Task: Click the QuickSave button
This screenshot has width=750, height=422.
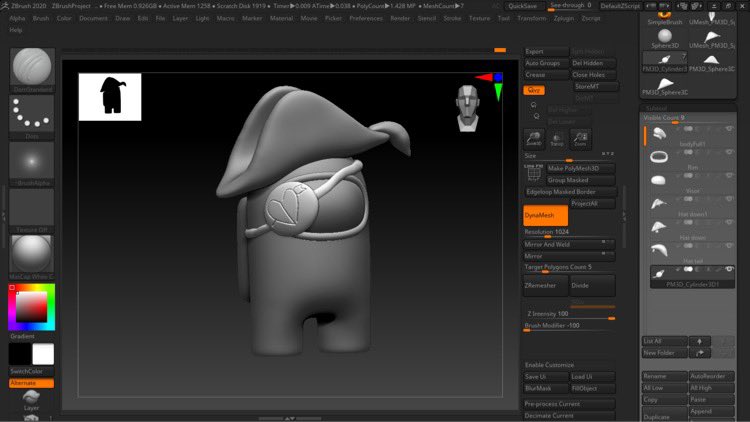Action: coord(522,6)
